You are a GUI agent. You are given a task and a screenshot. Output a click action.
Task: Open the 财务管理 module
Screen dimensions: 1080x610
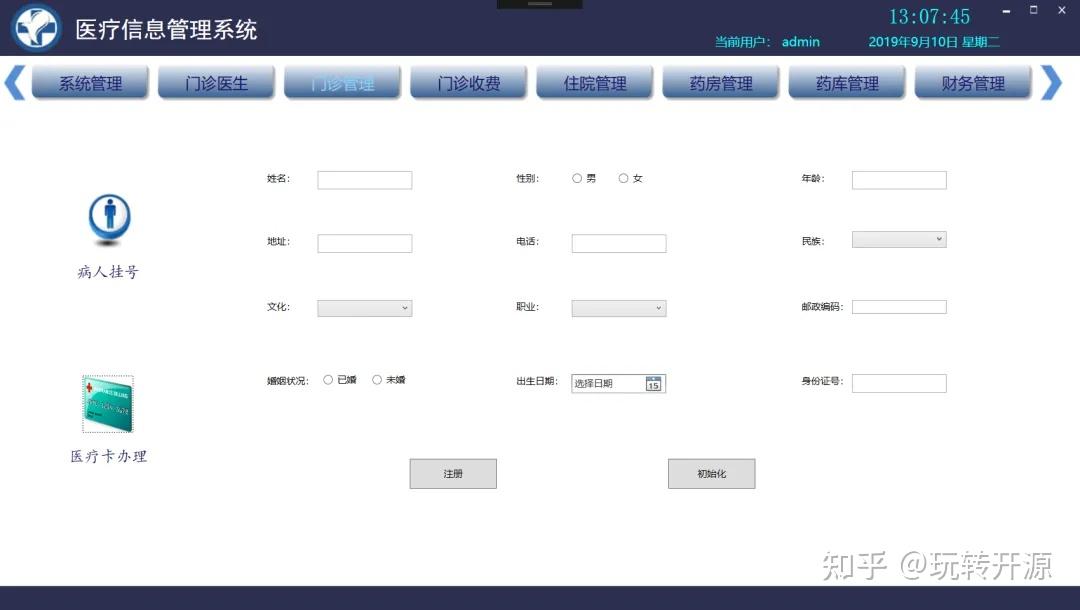(974, 82)
